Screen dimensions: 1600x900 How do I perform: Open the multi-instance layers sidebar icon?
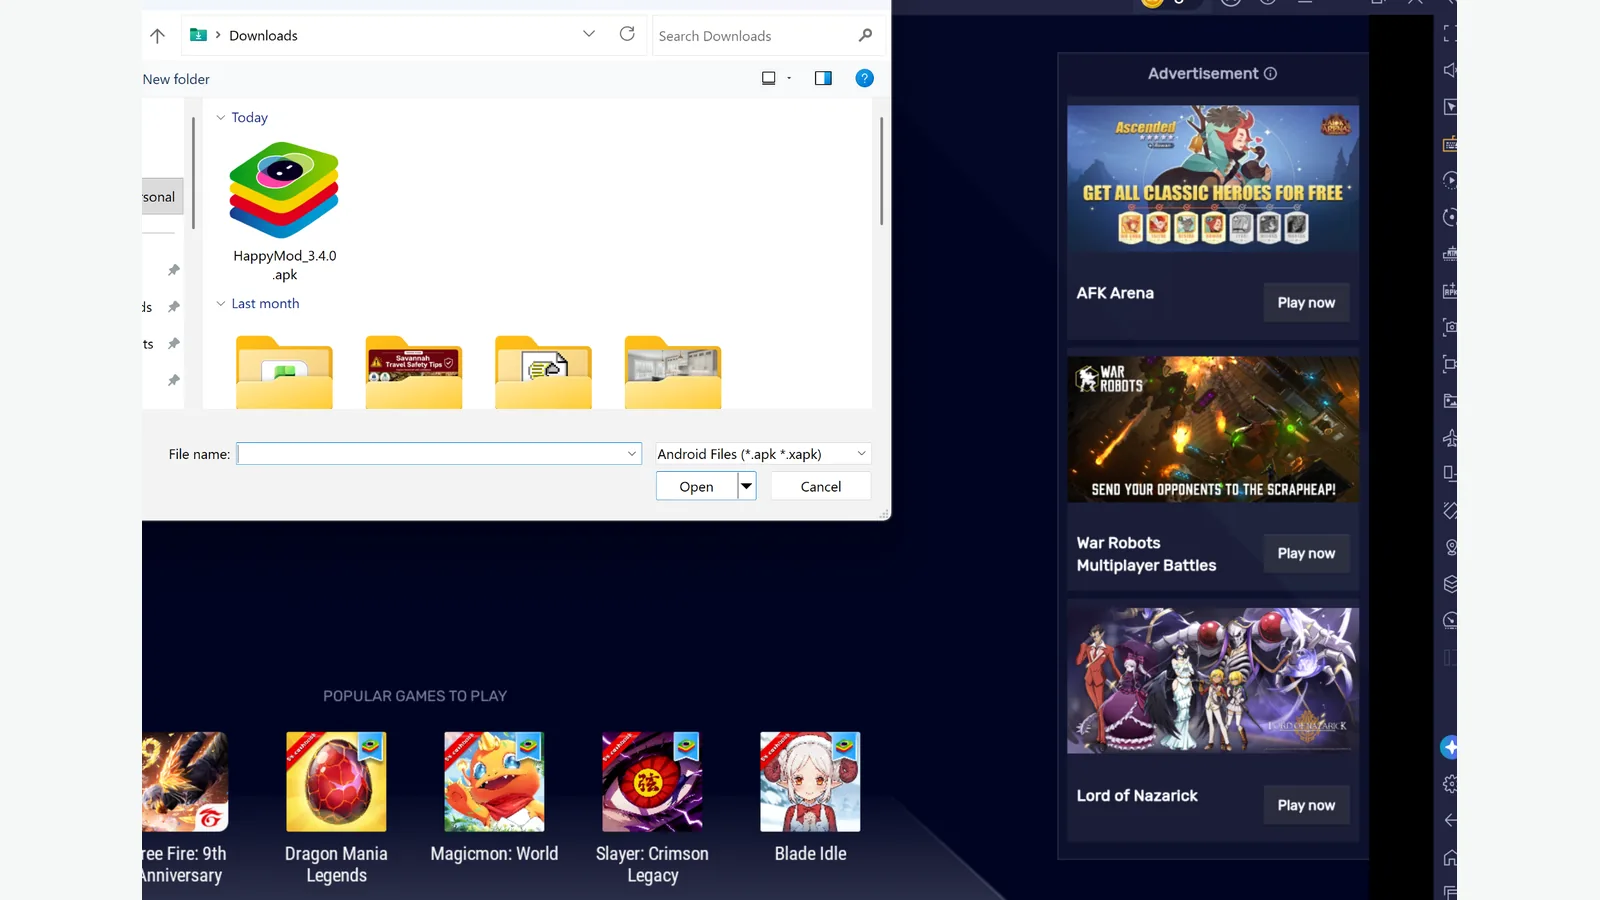click(x=1449, y=584)
